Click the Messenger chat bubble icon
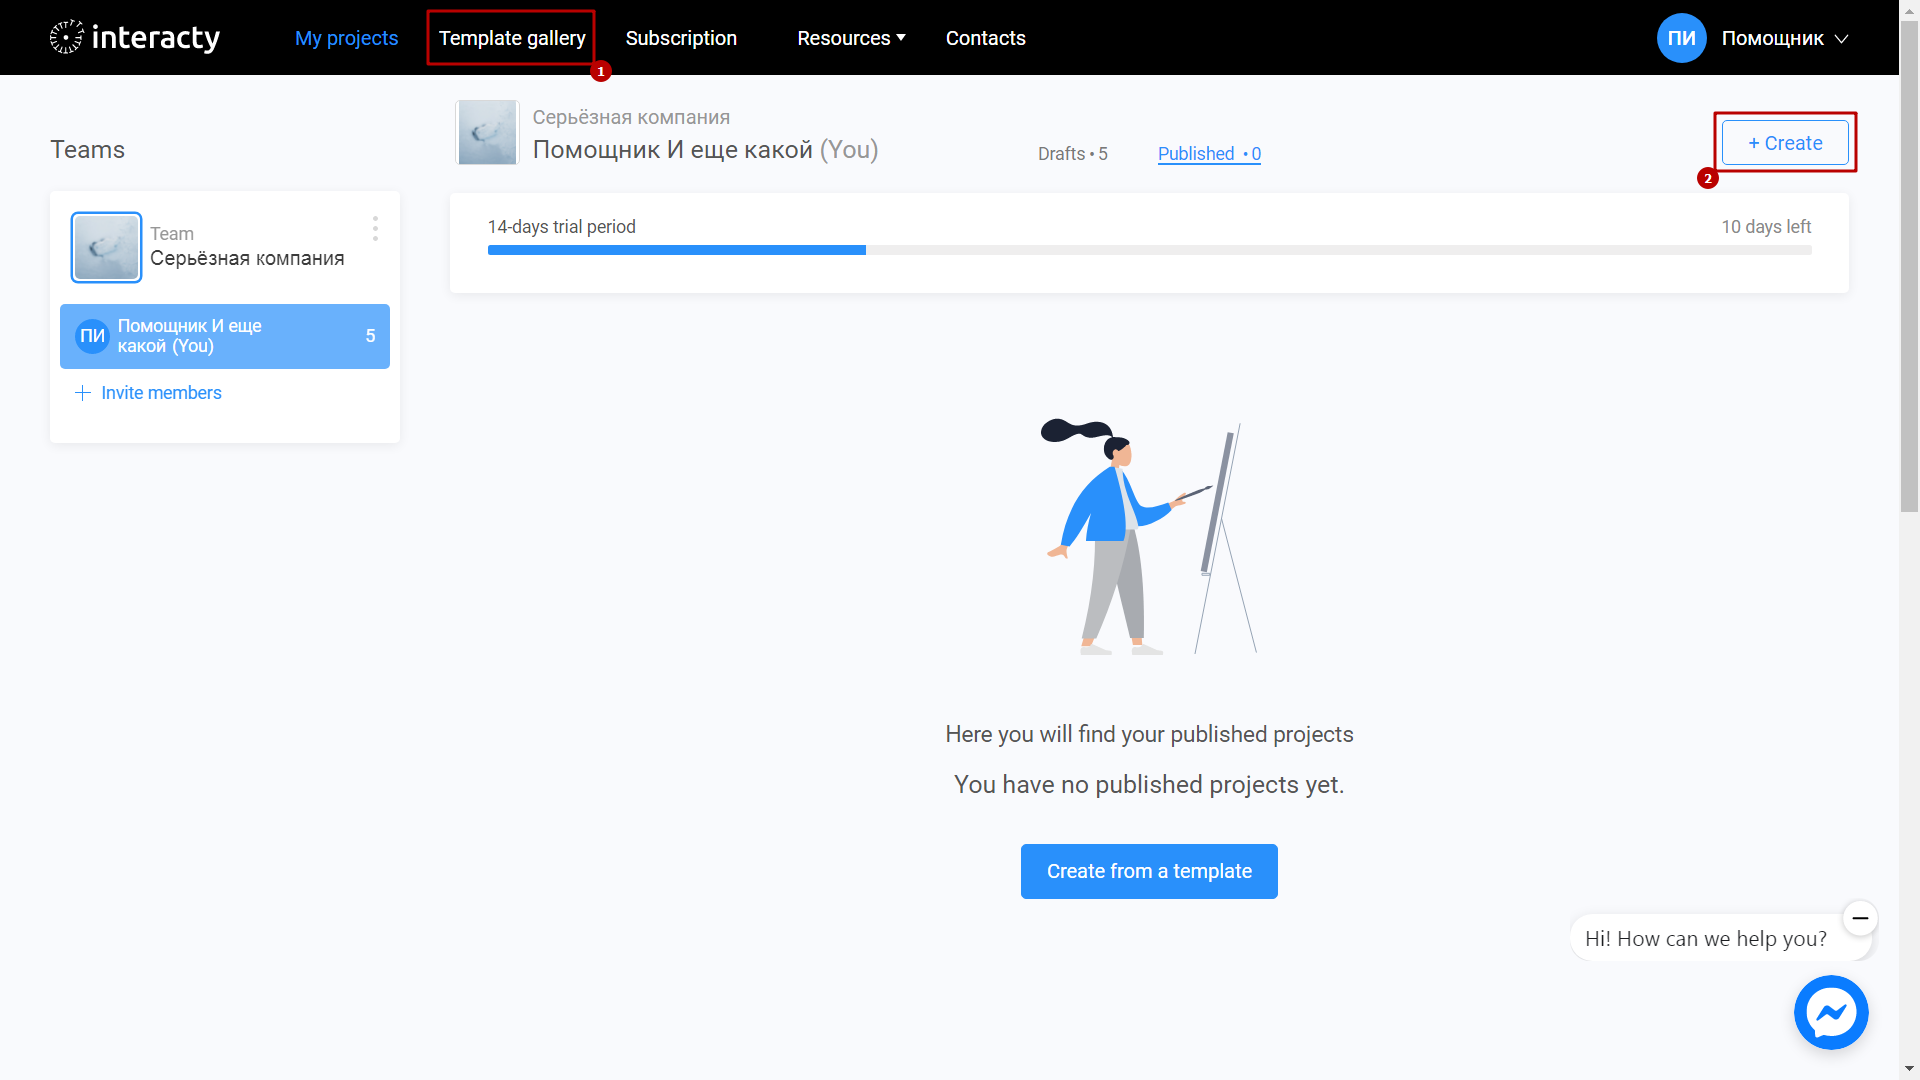Screen dimensions: 1920x1080 [1833, 1013]
